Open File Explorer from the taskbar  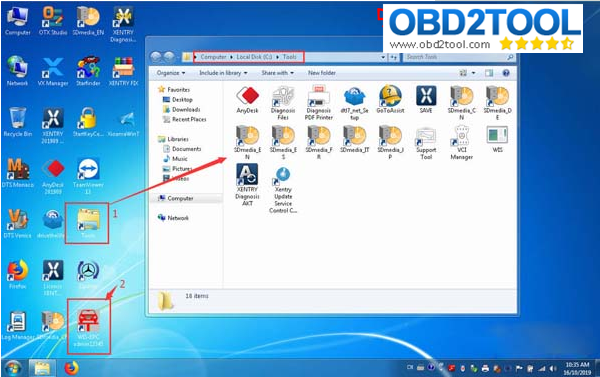pyautogui.click(x=42, y=368)
